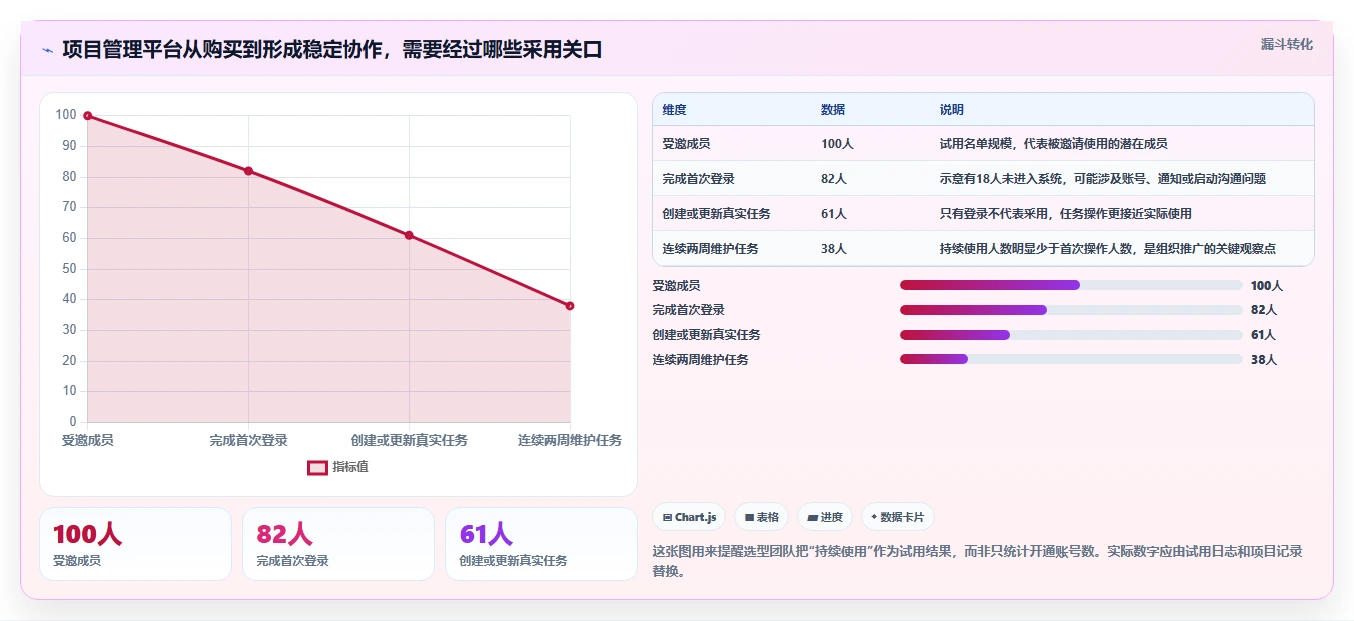Click the x-axis label 受邀成员 under chart
The width and height of the screenshot is (1354, 621).
(x=88, y=441)
